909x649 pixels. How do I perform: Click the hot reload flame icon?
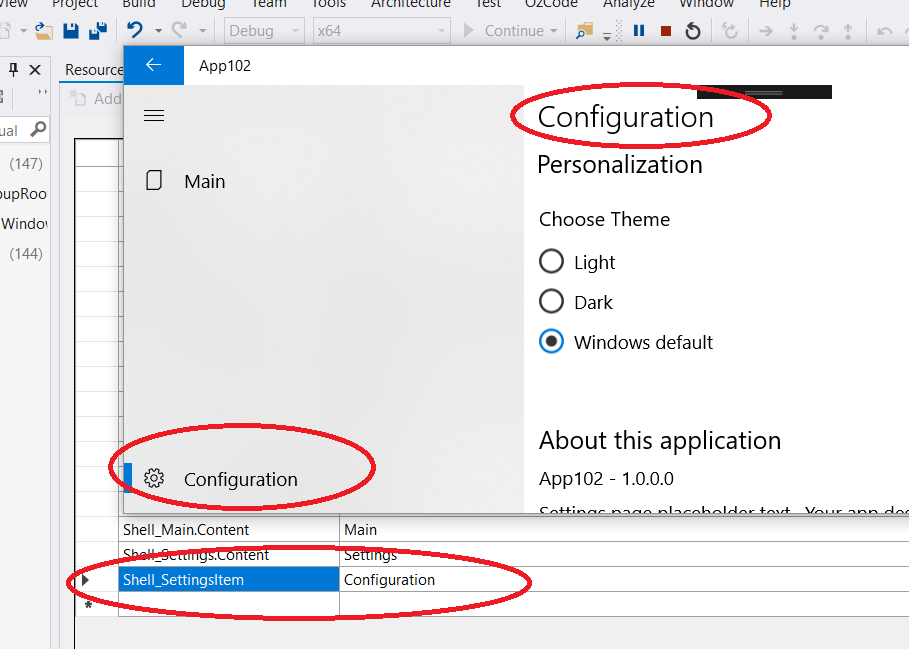729,31
